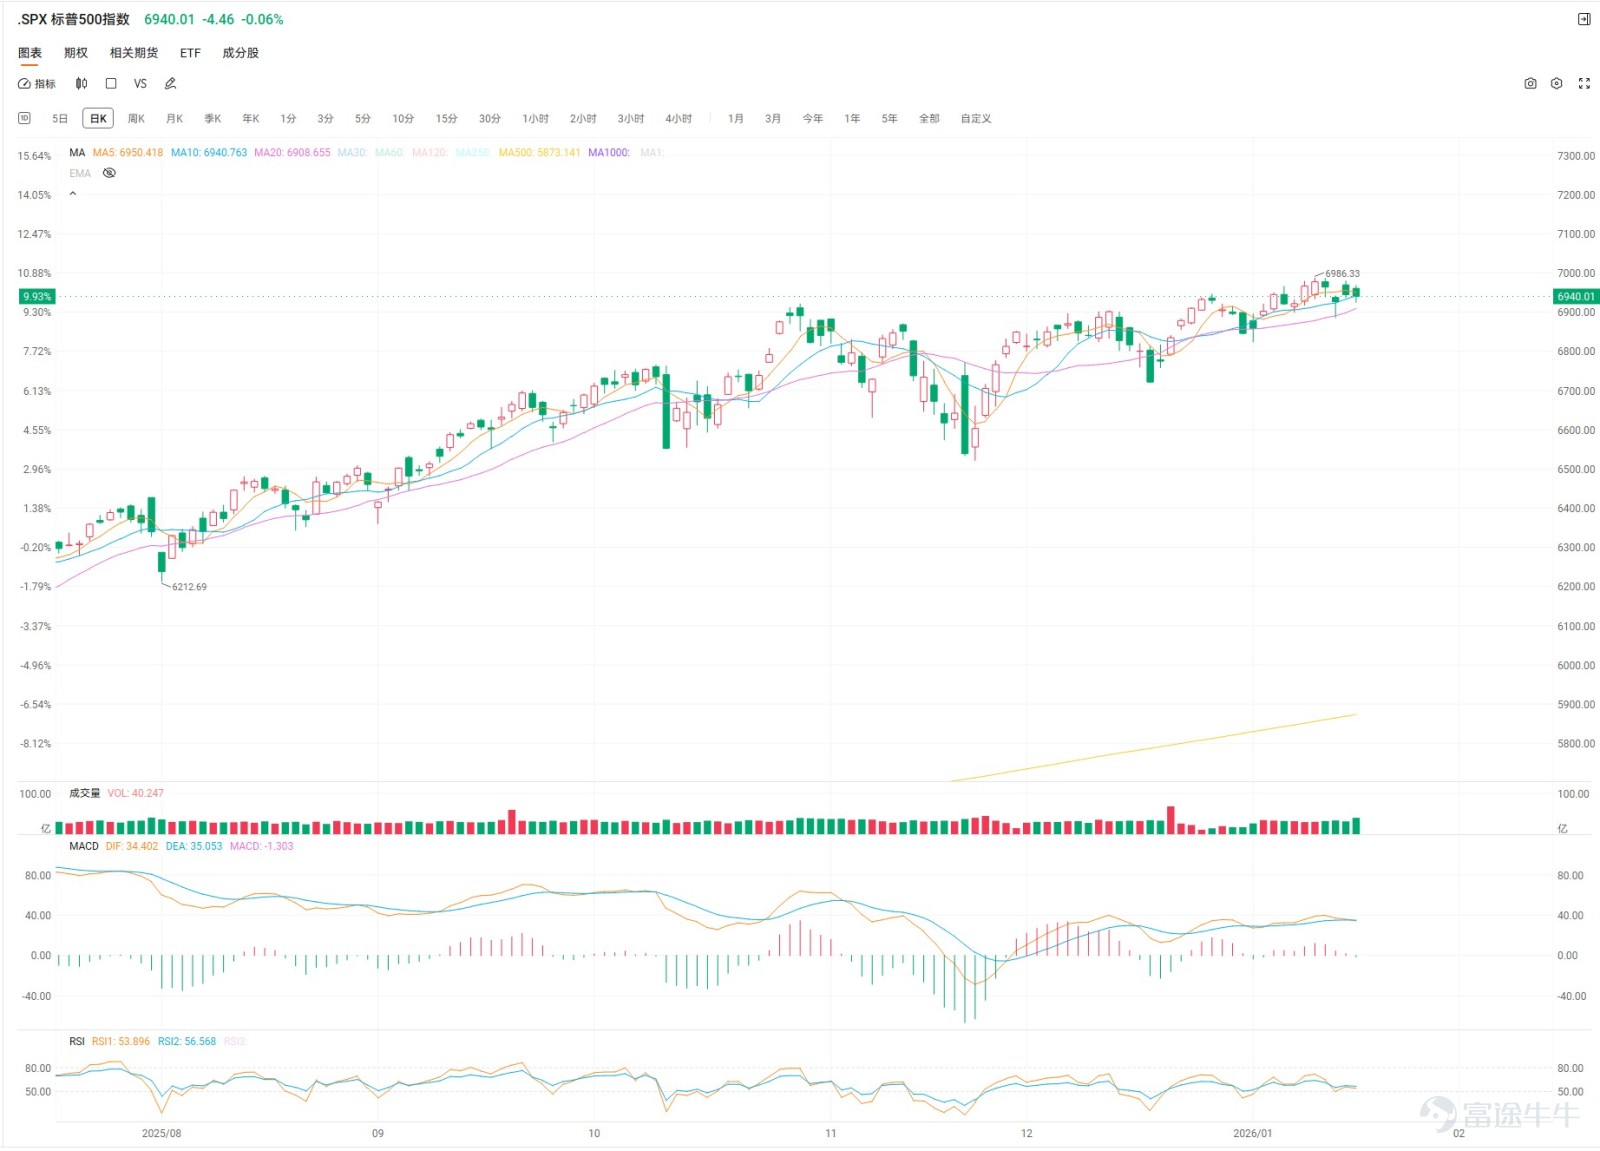This screenshot has height=1151, width=1600.
Task: Change the candlestick chart type
Action: click(82, 84)
